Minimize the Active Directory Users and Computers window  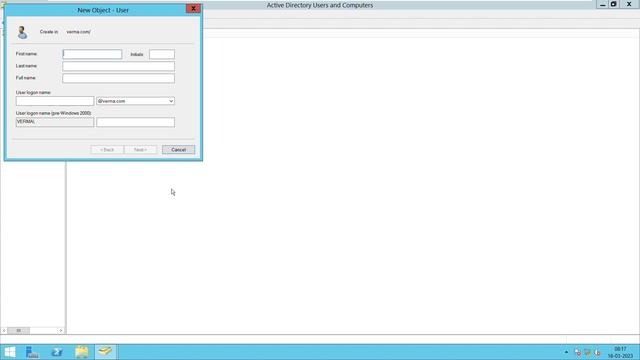click(602, 4)
